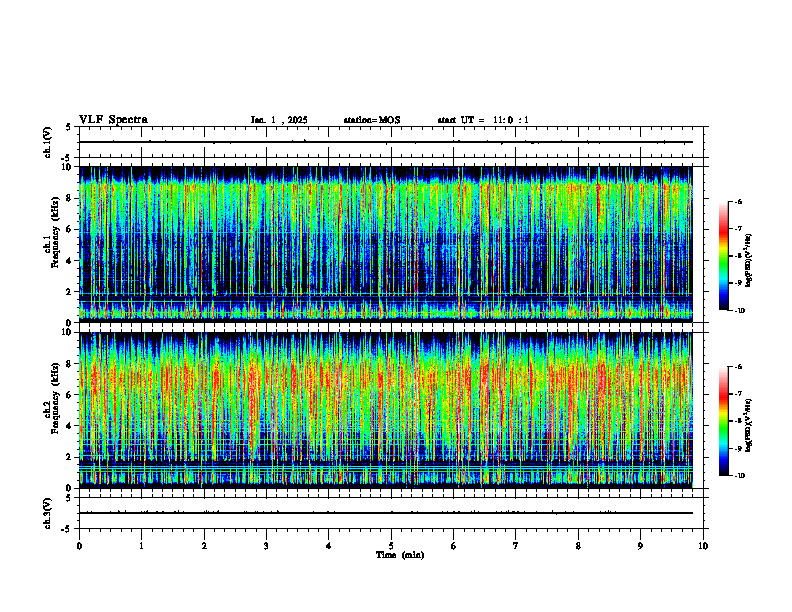Click the "-8" value on ch.1 colorbar
Screen dimensions: 792x612
click(x=738, y=256)
